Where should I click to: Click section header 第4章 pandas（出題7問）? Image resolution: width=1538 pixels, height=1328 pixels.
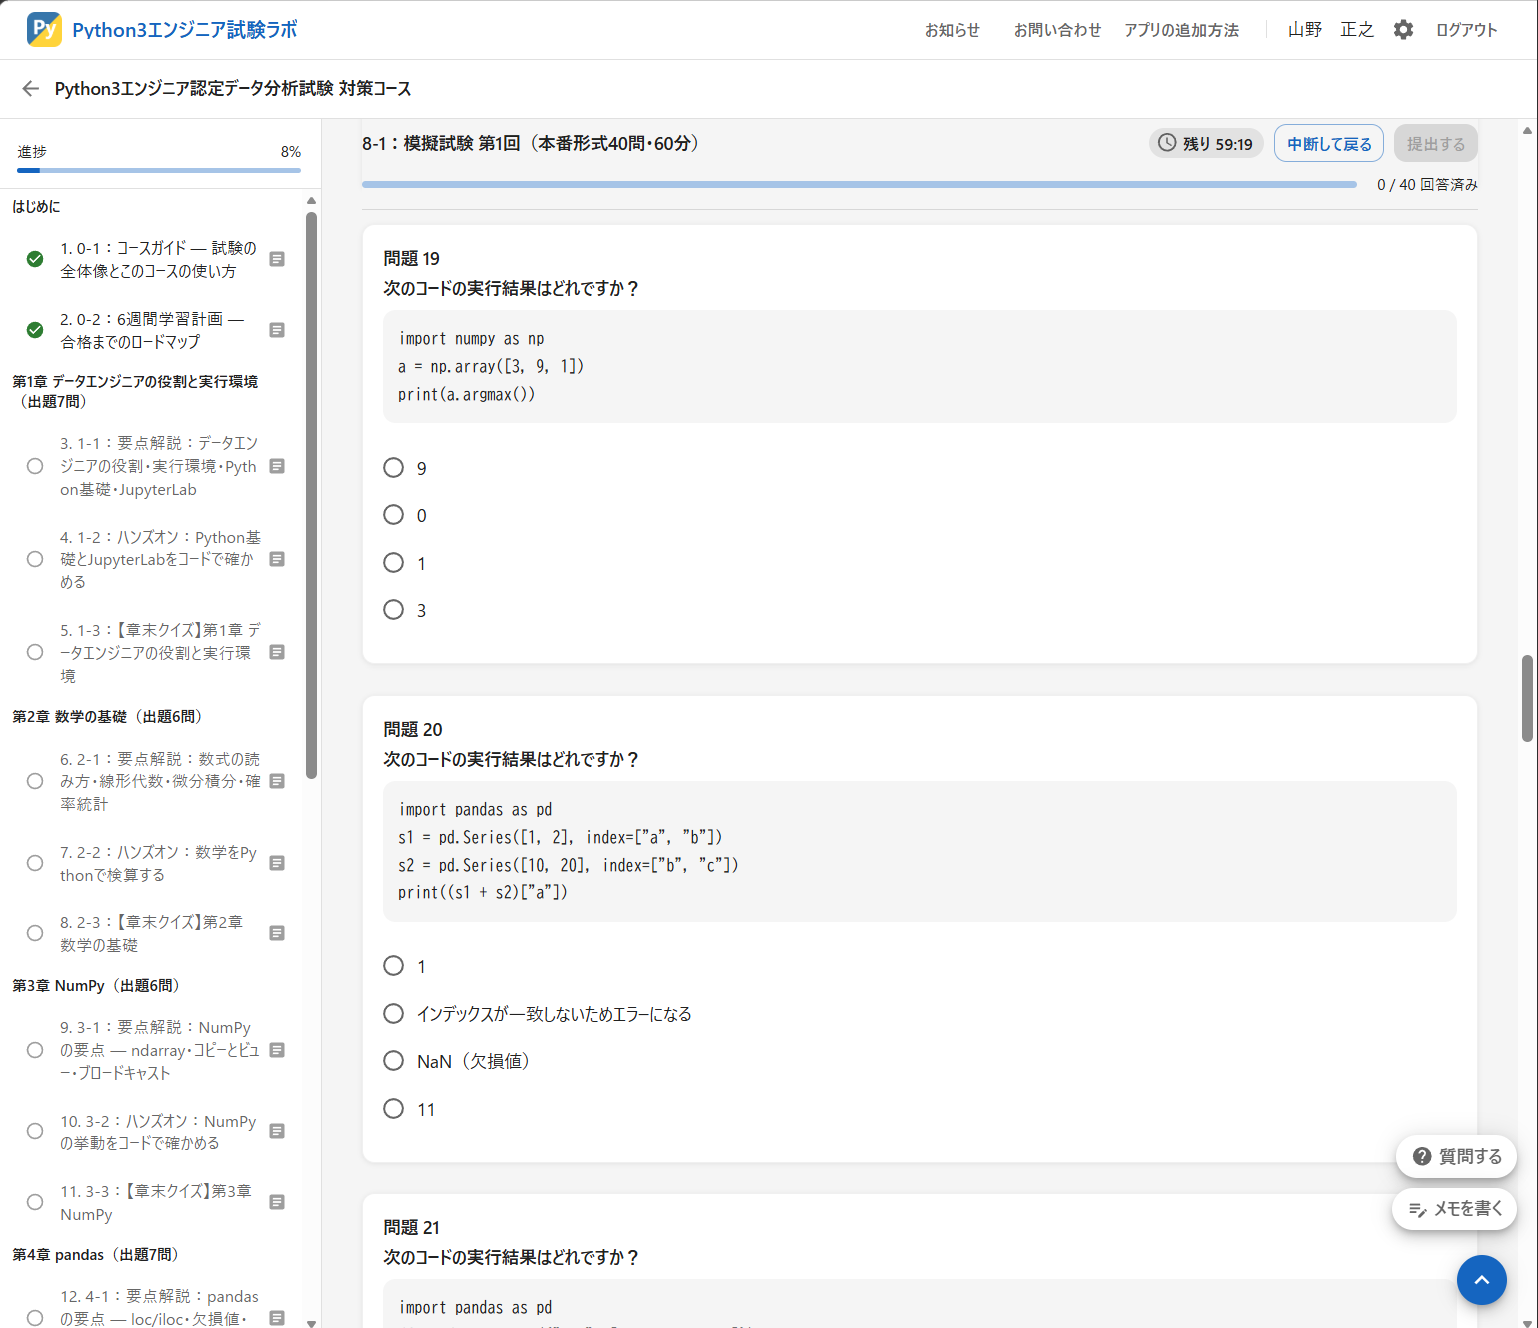[97, 1254]
